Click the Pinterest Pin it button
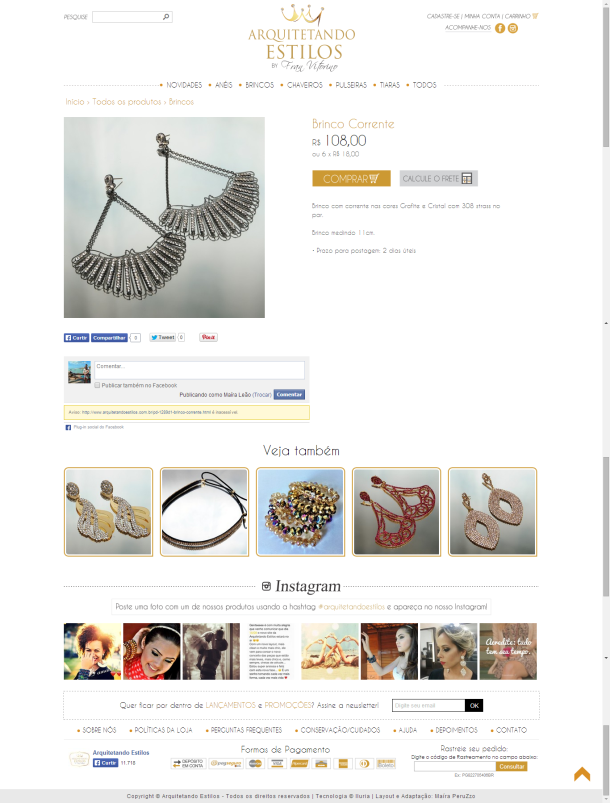This screenshot has height=803, width=610. [x=208, y=337]
